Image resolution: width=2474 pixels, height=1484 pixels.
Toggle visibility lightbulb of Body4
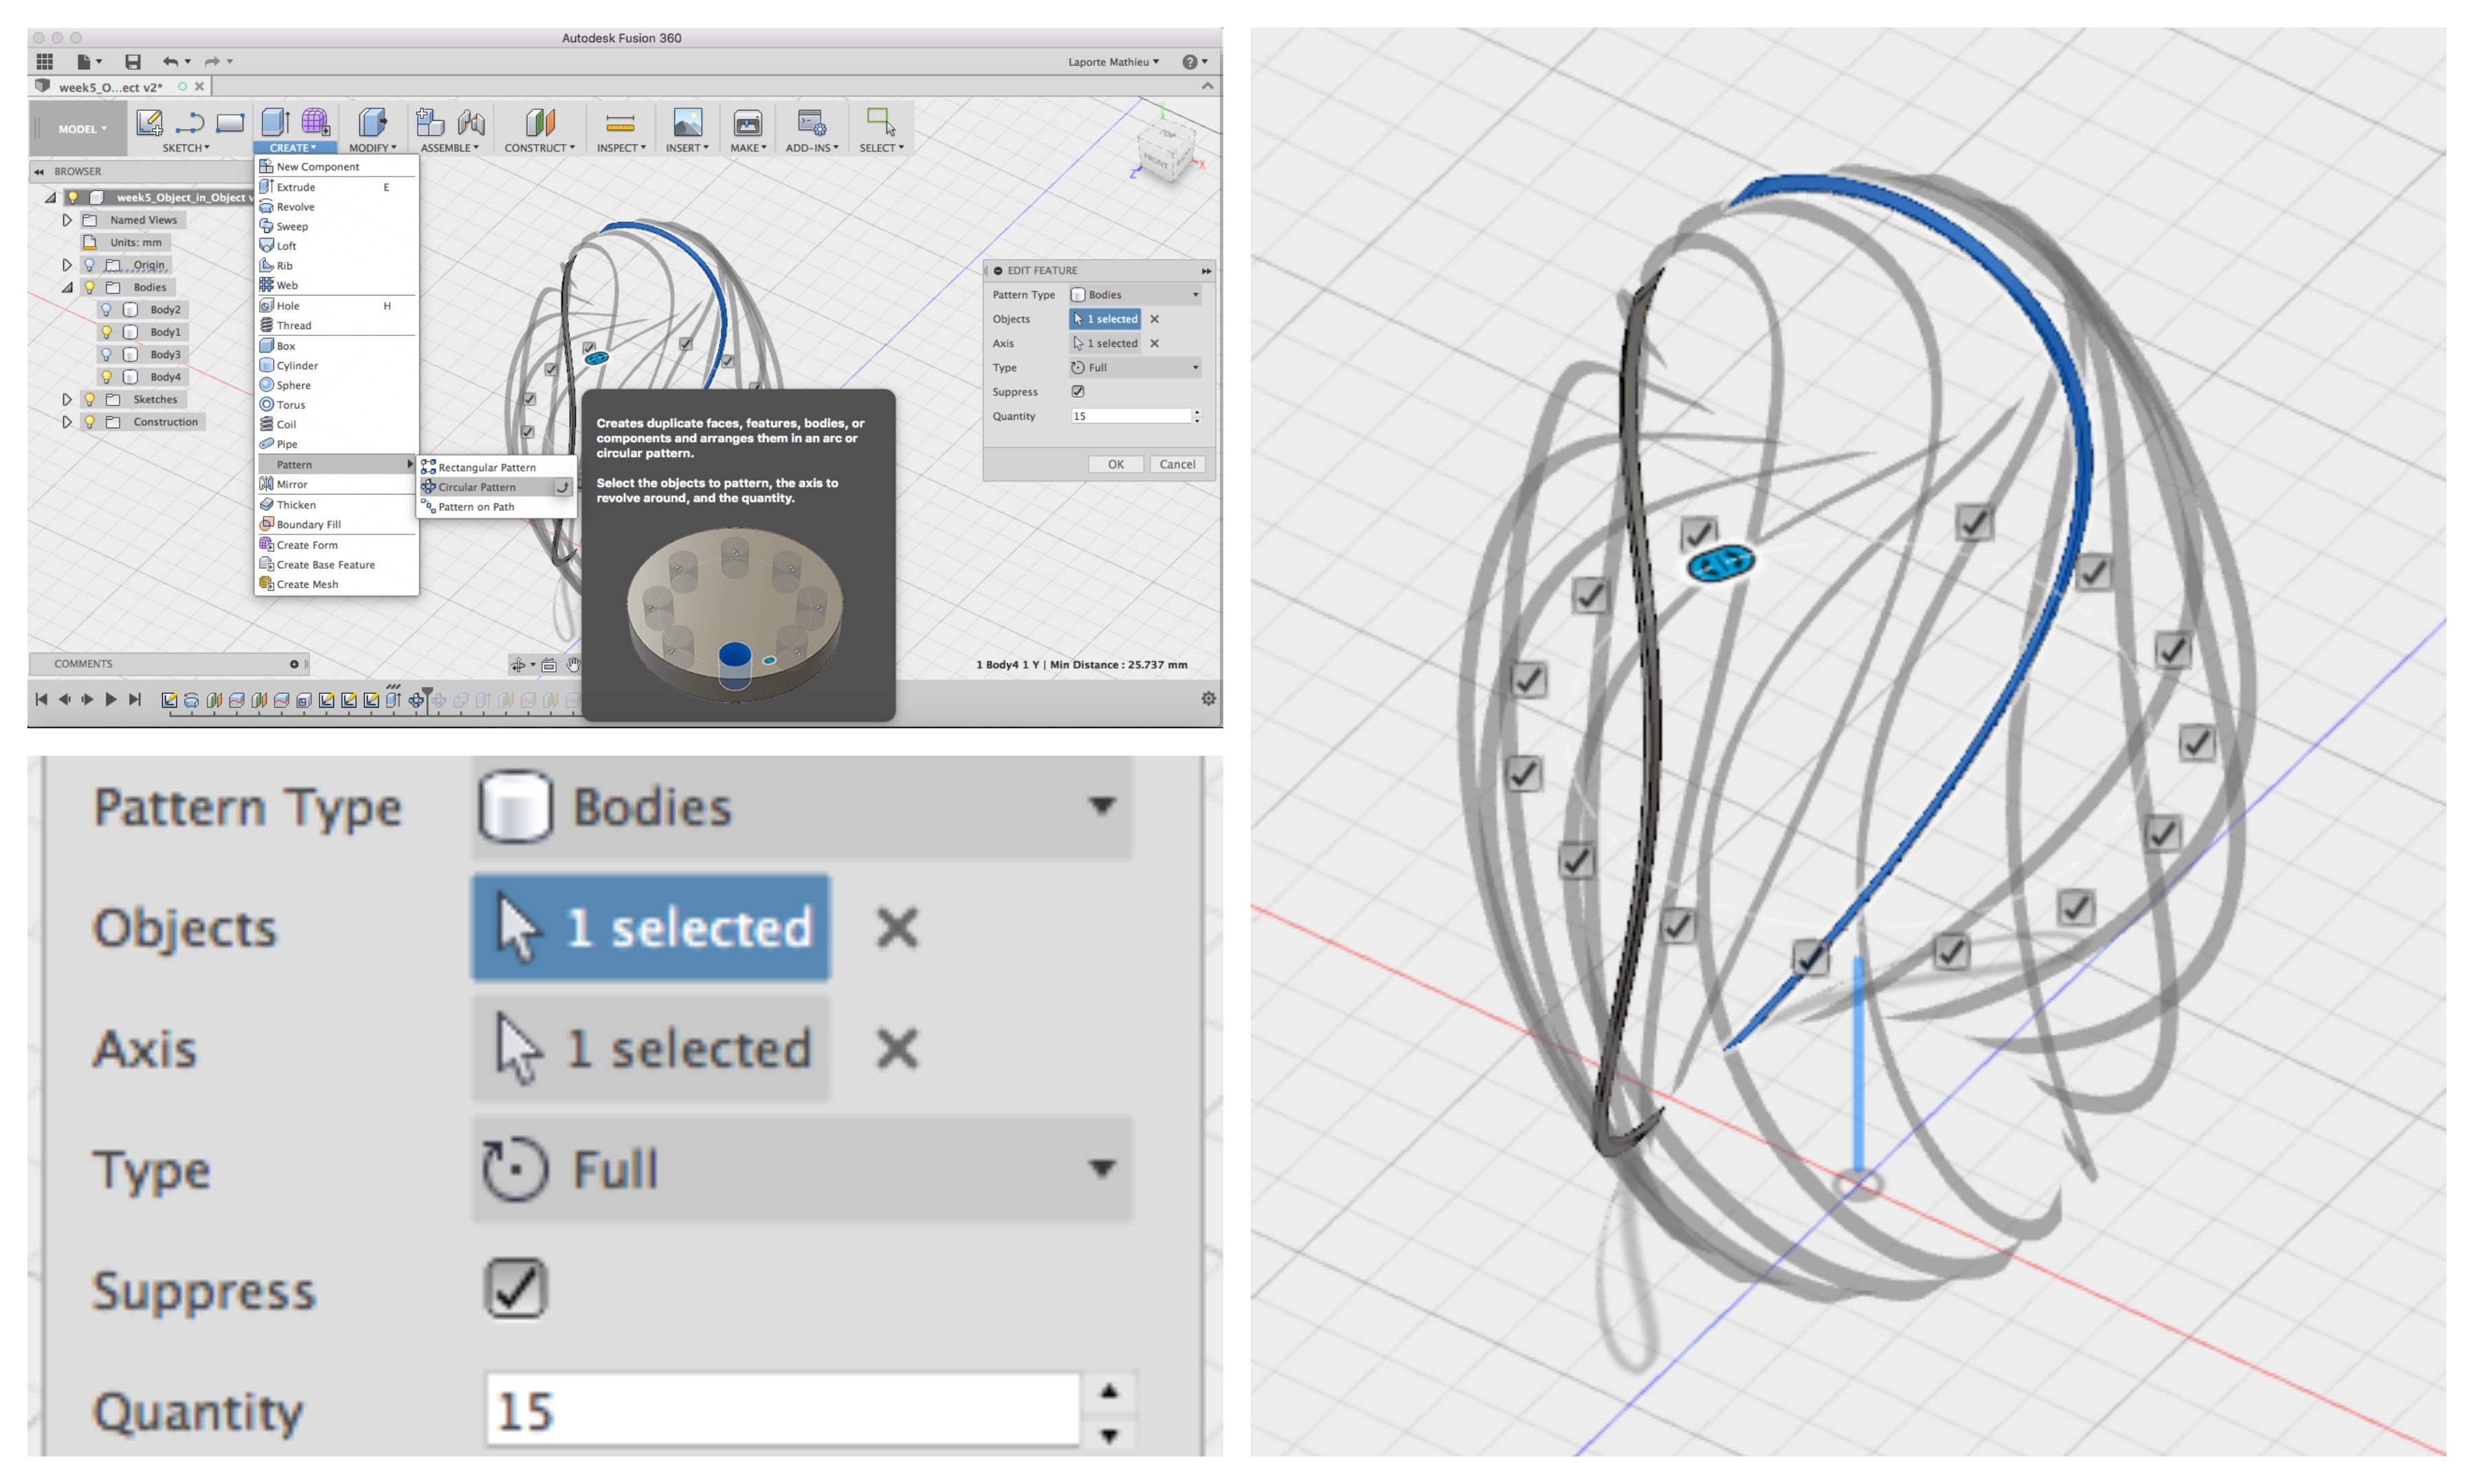pyautogui.click(x=106, y=377)
